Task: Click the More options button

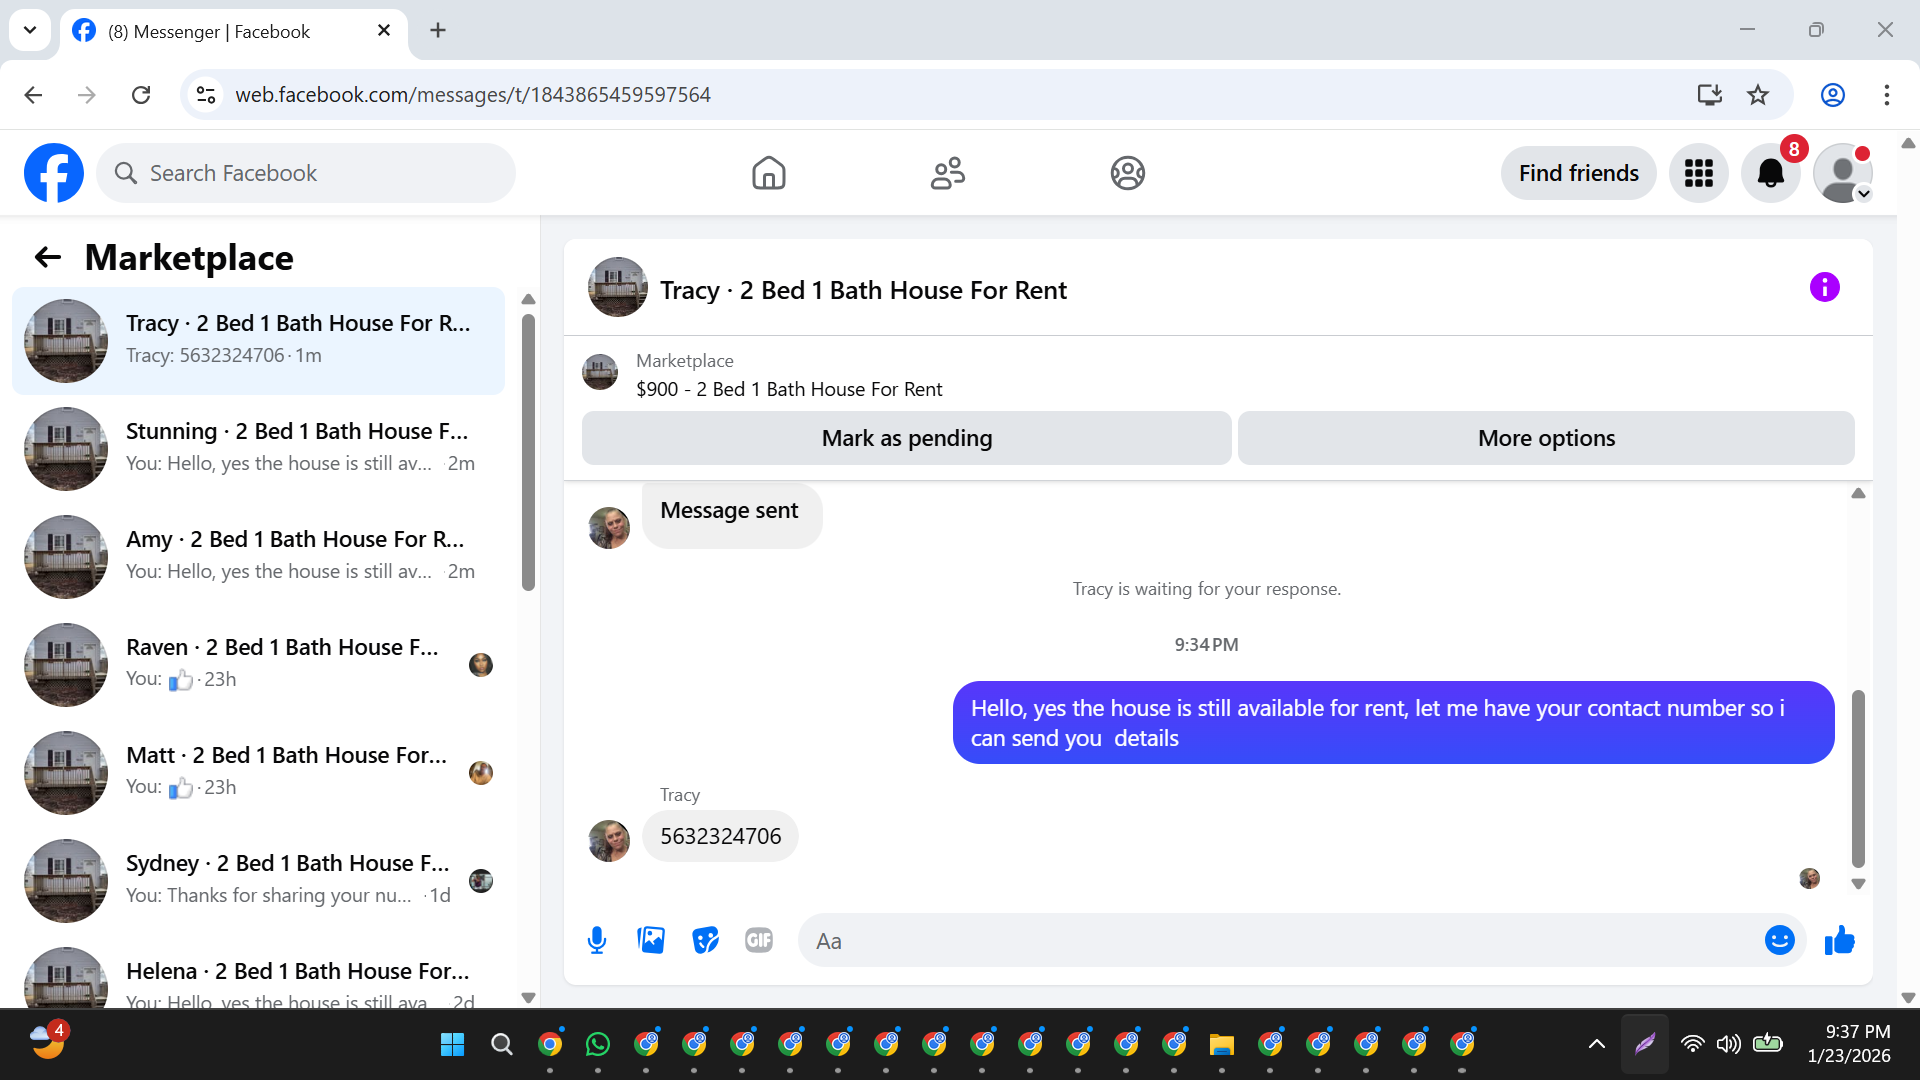Action: pos(1546,438)
